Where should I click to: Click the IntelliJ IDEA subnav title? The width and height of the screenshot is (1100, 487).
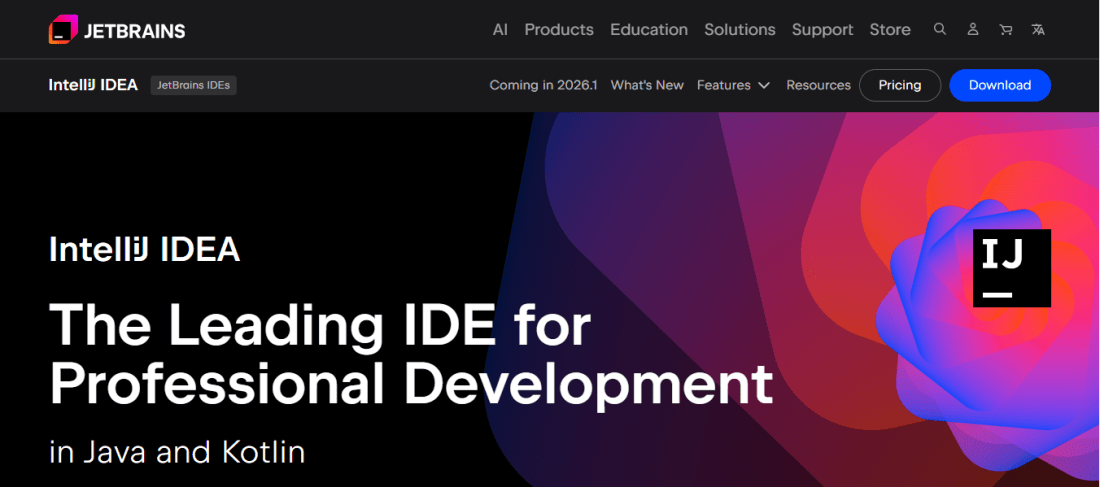pos(93,85)
